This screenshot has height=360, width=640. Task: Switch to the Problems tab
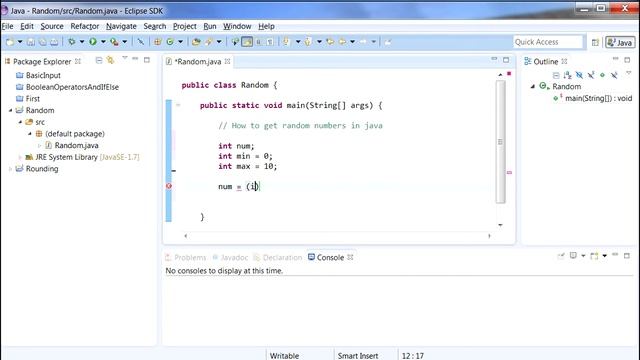186,257
